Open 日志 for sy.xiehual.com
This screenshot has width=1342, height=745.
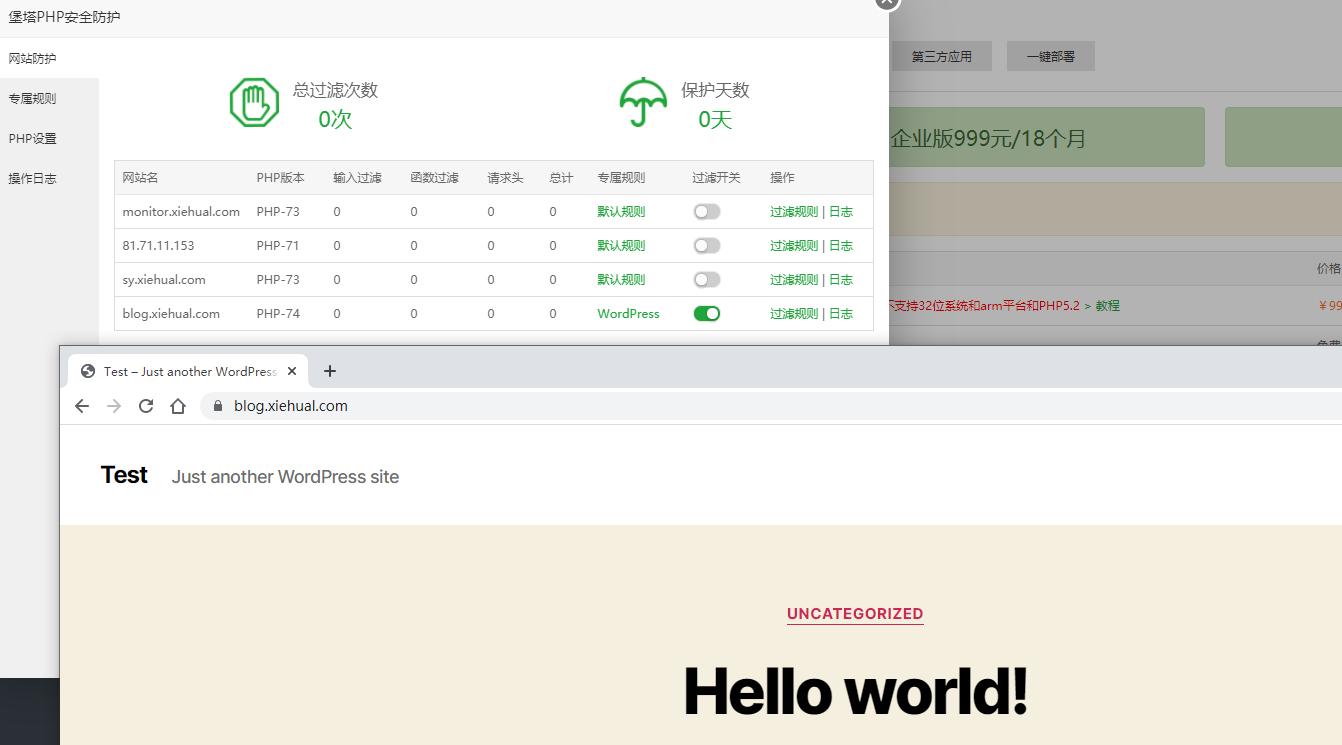841,280
